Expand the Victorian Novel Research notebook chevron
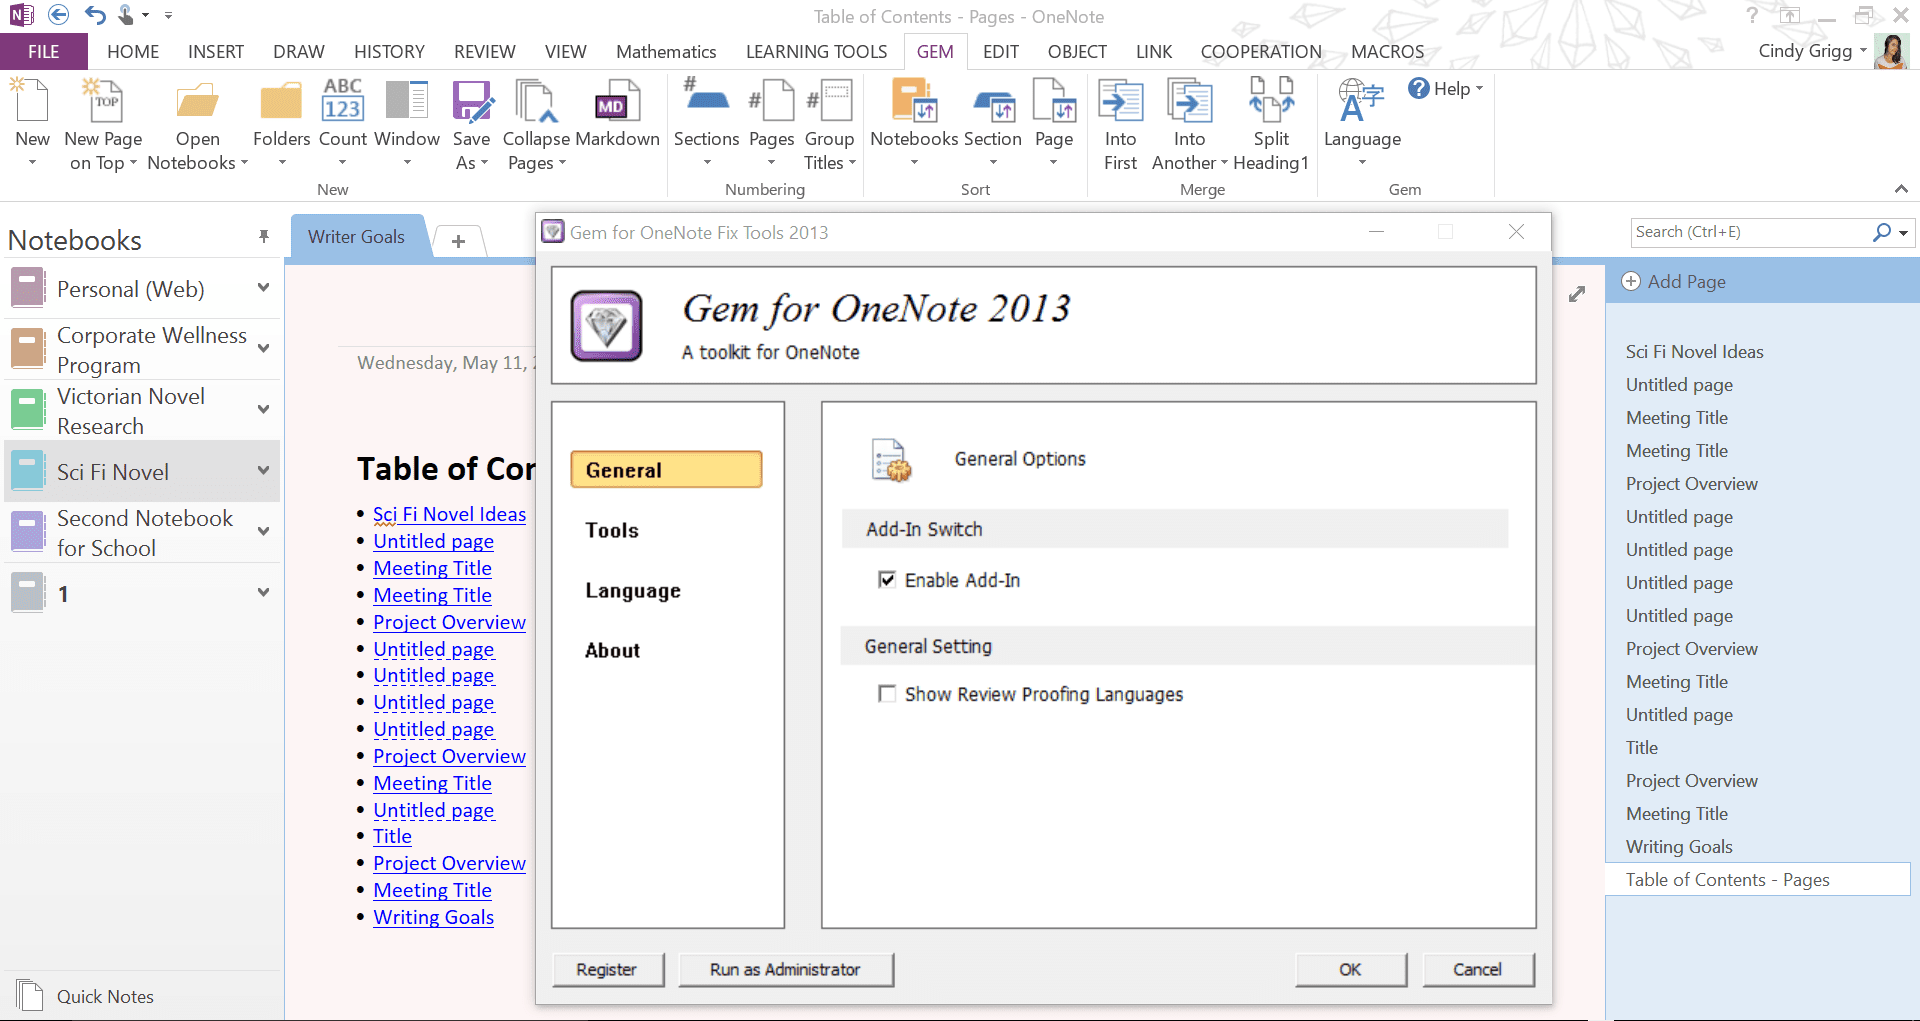 click(263, 410)
